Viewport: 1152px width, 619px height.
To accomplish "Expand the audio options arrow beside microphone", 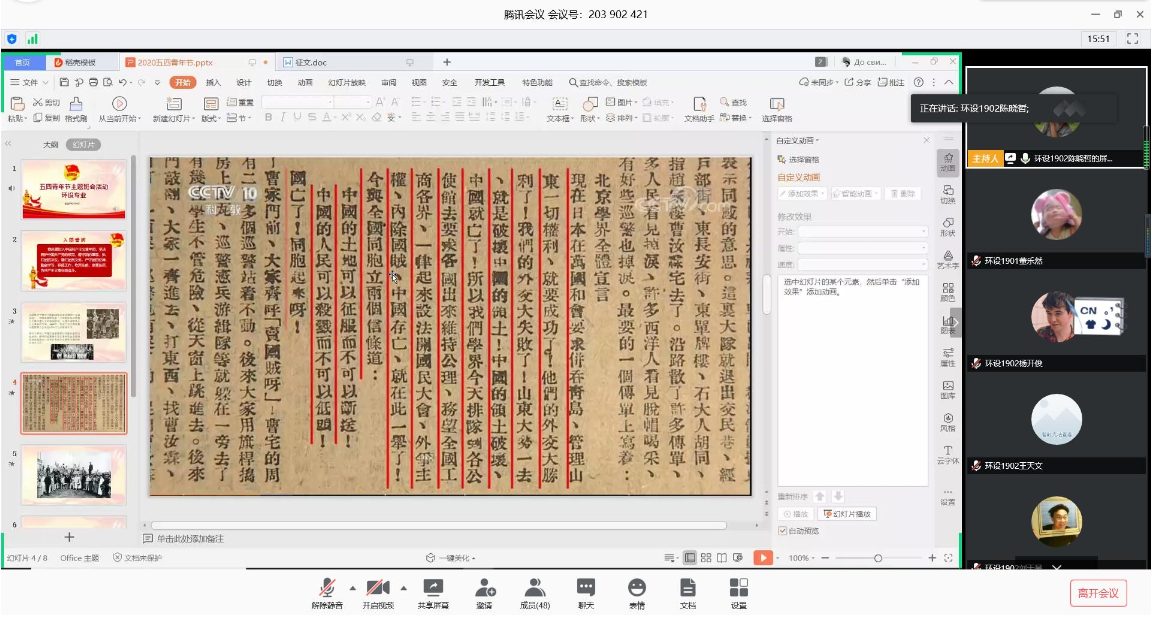I will click(x=352, y=587).
